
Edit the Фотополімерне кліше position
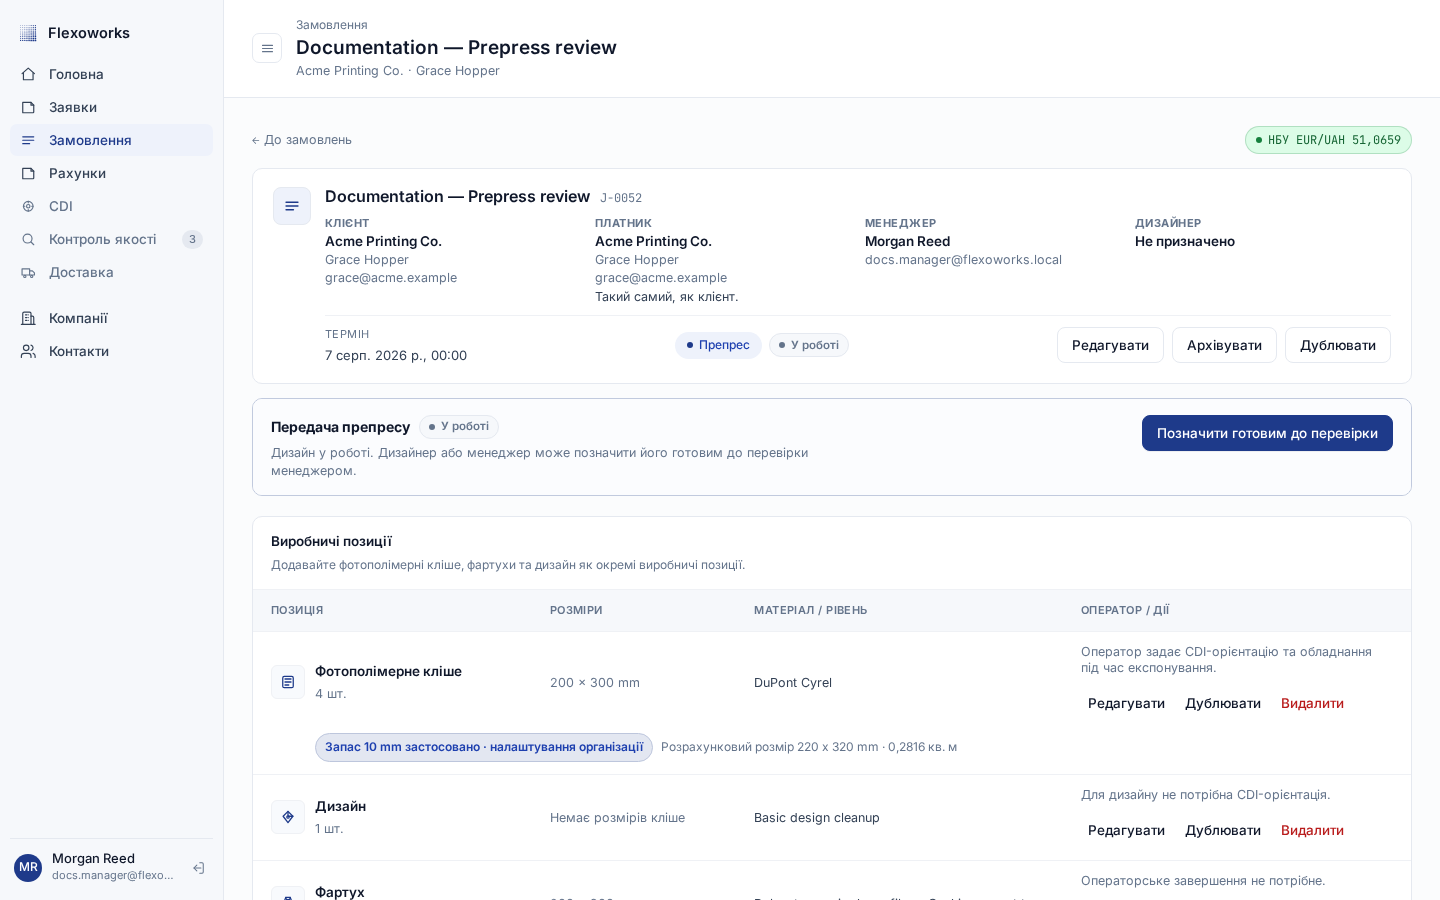click(1126, 703)
